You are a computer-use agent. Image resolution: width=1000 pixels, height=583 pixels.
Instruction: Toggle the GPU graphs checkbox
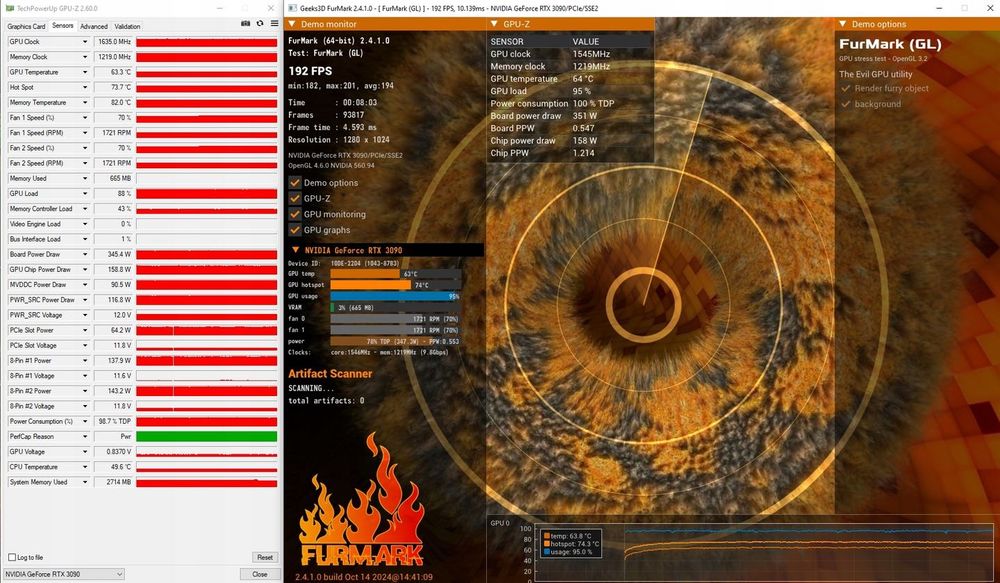click(x=295, y=230)
